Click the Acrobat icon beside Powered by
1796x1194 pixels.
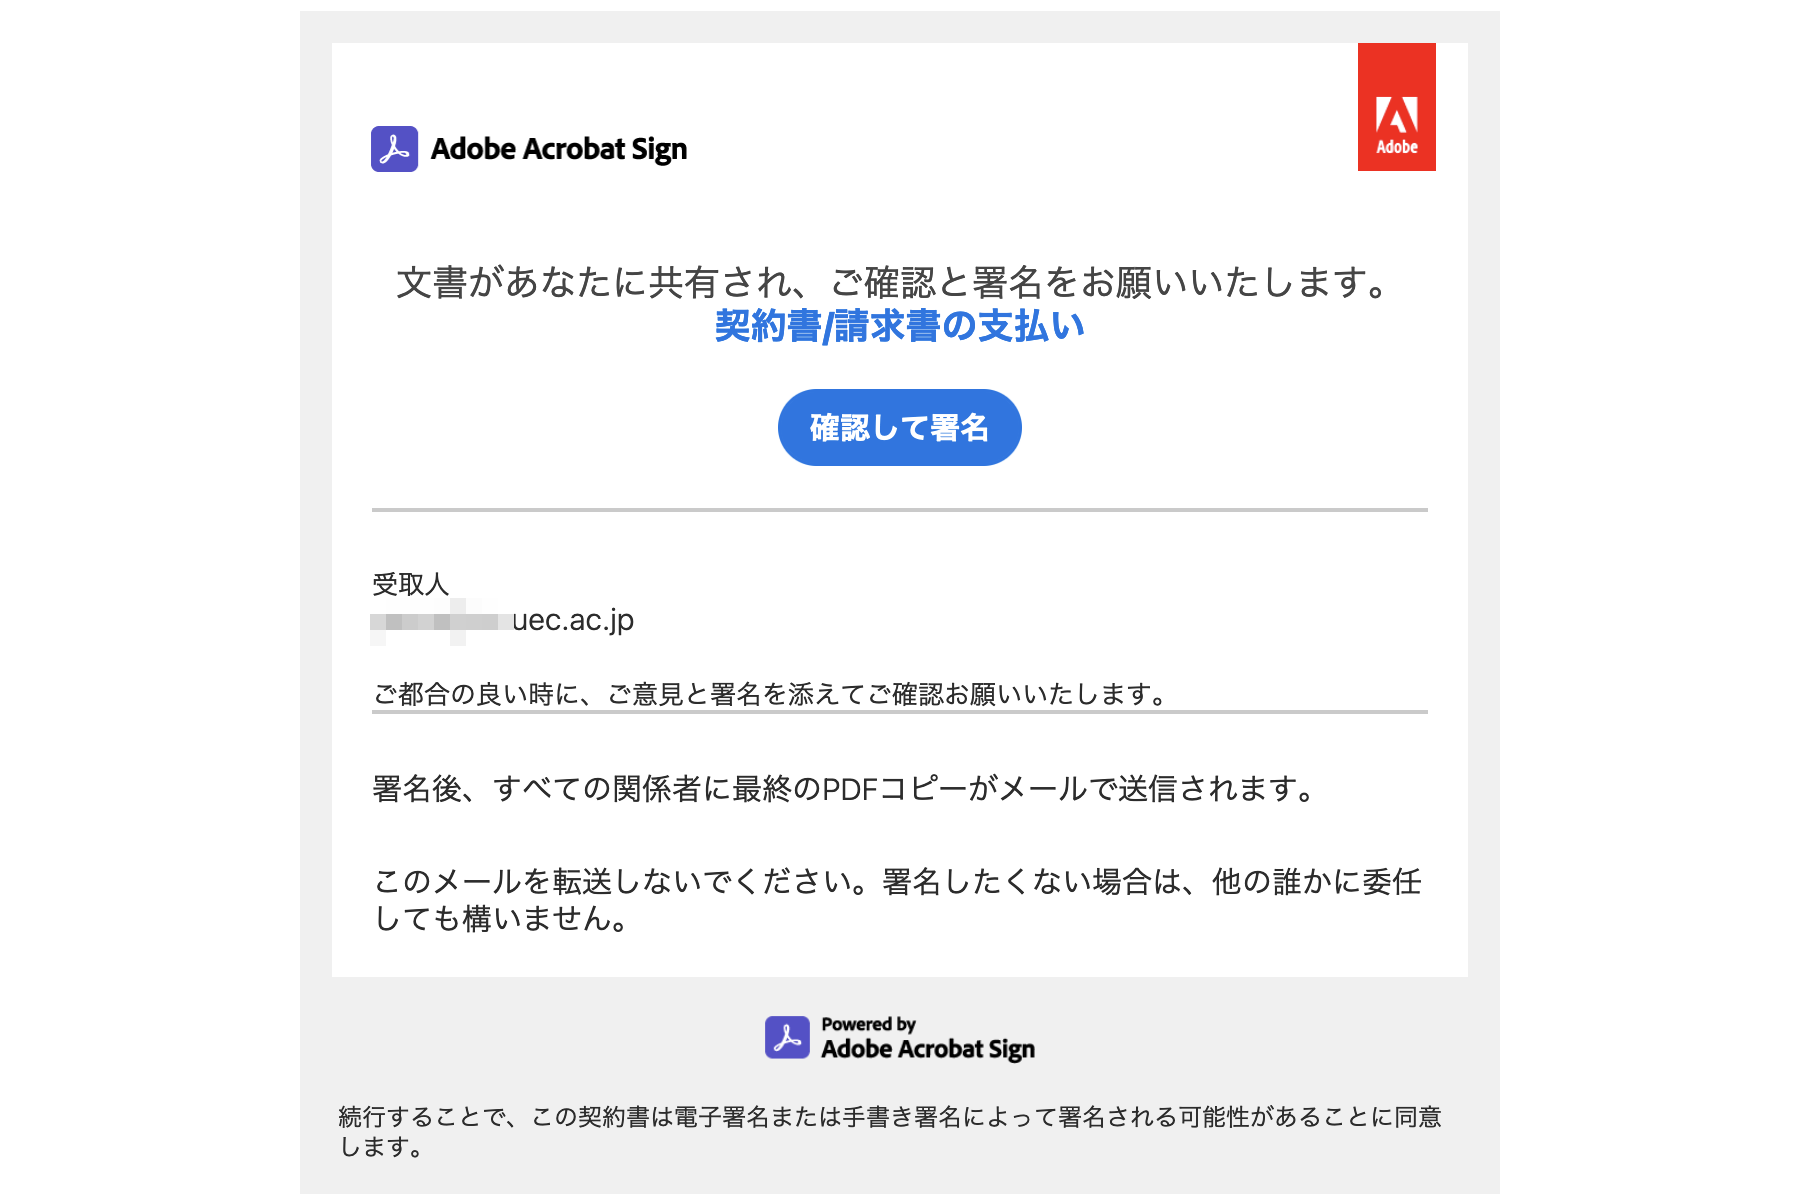[787, 1037]
